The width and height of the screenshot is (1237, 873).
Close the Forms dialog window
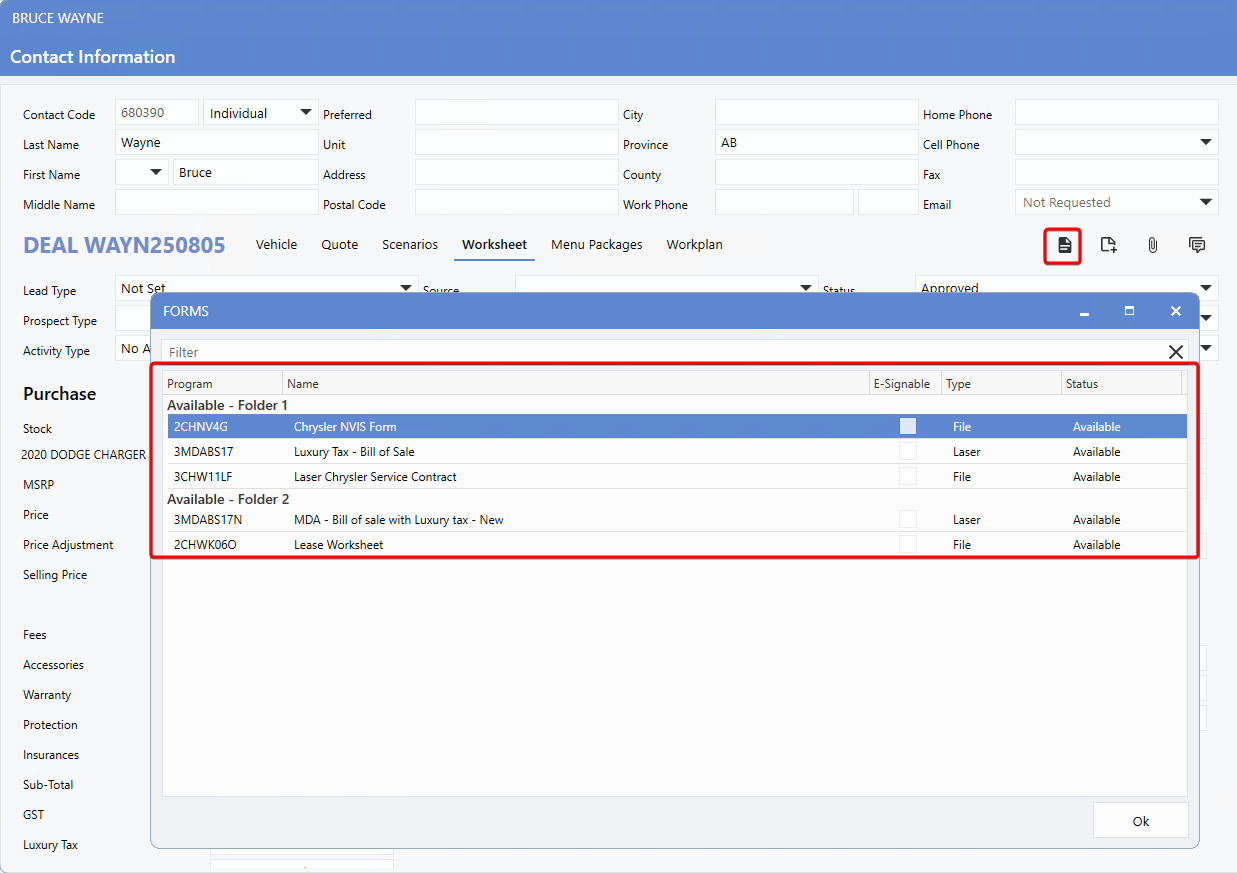1176,312
